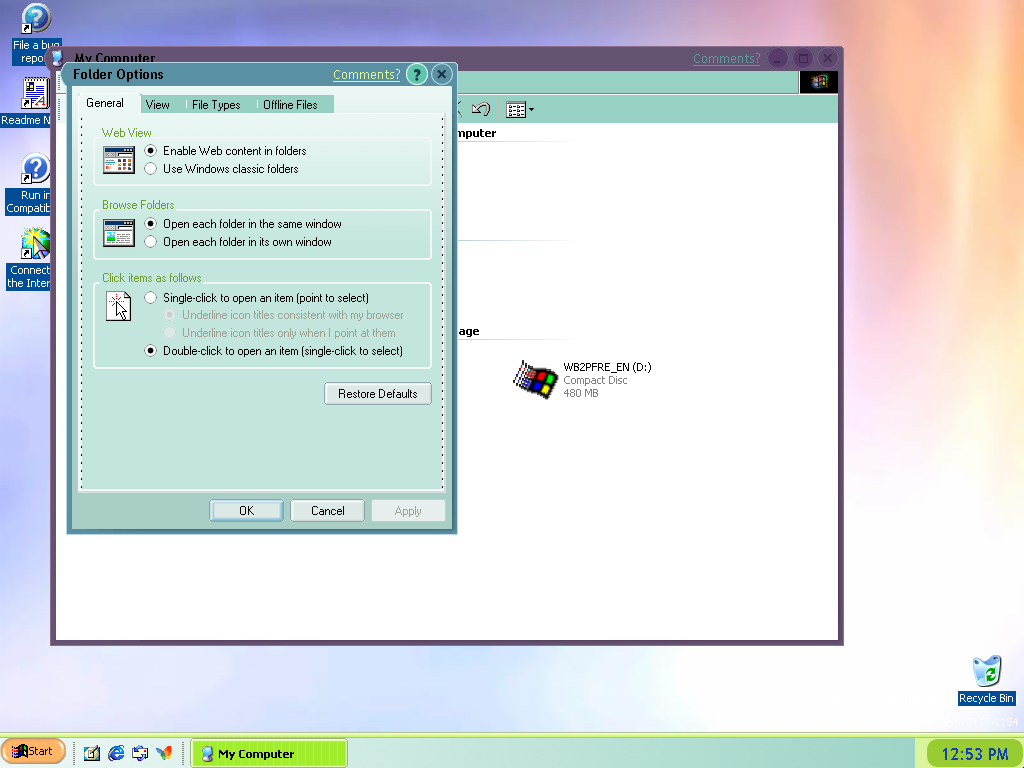Image resolution: width=1024 pixels, height=768 pixels.
Task: Click Comments? link in Folder Options title
Action: [x=366, y=74]
